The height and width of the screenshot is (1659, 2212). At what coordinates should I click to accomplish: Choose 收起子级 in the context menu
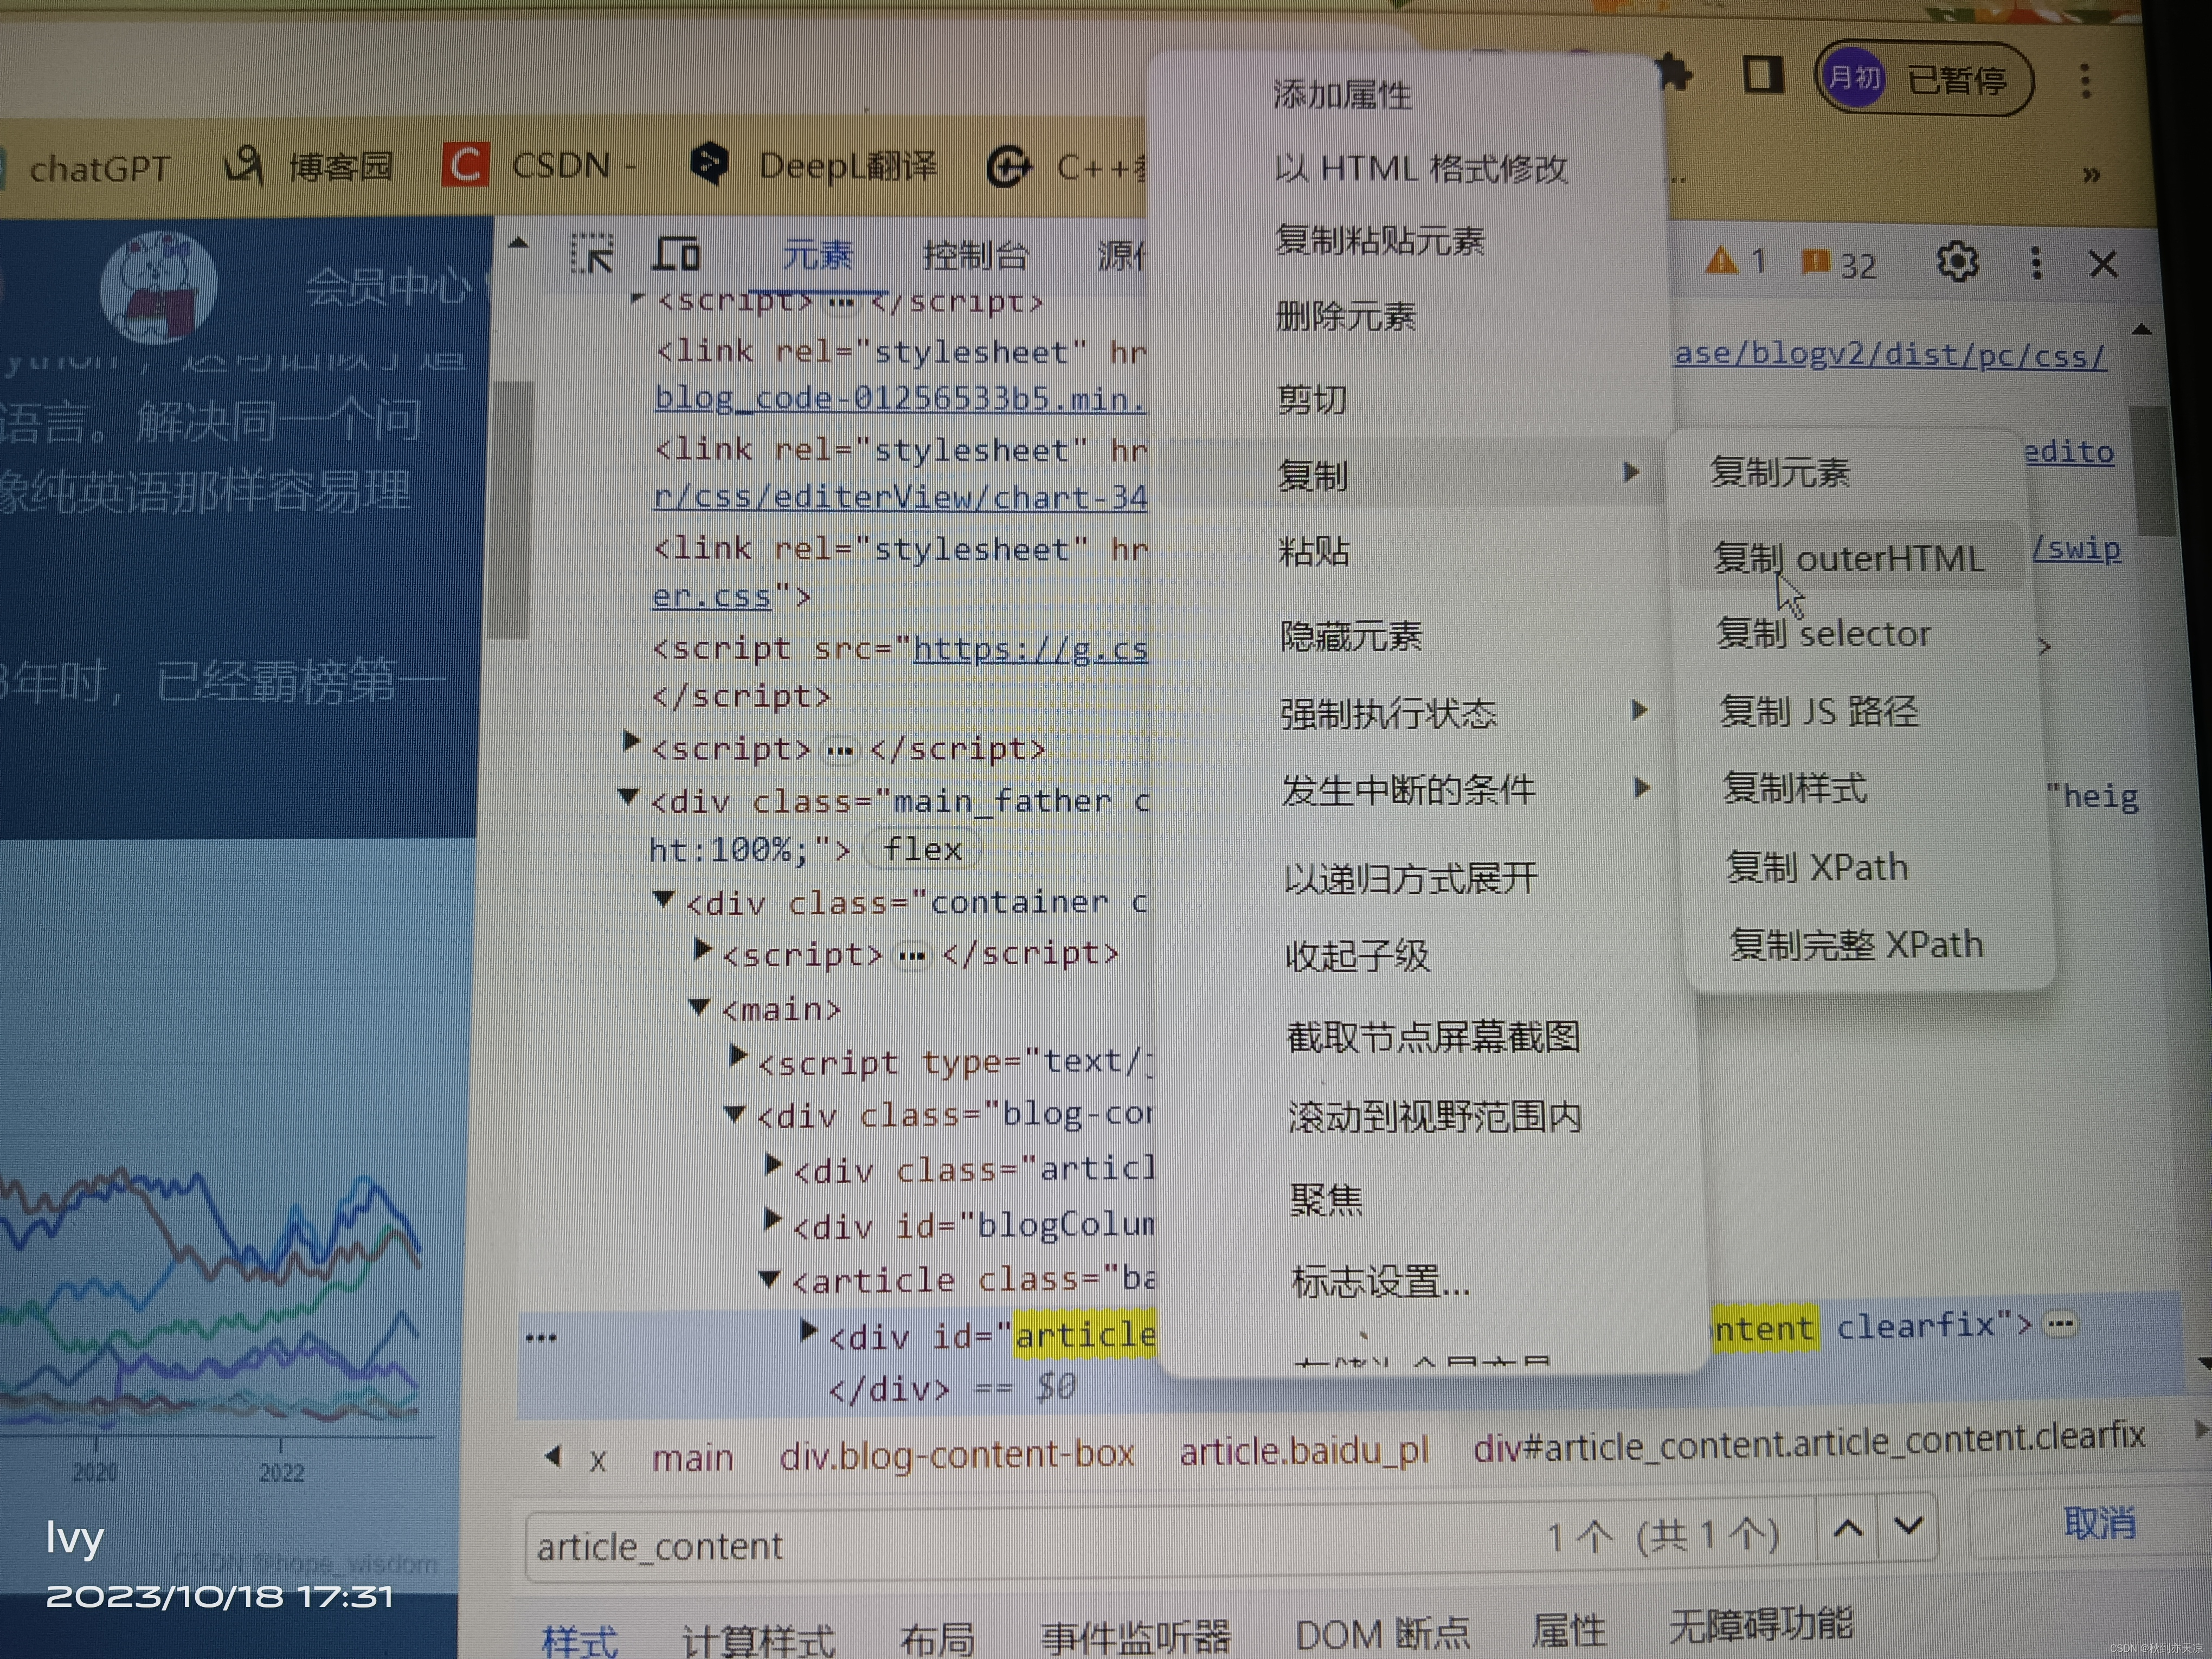[x=1357, y=956]
